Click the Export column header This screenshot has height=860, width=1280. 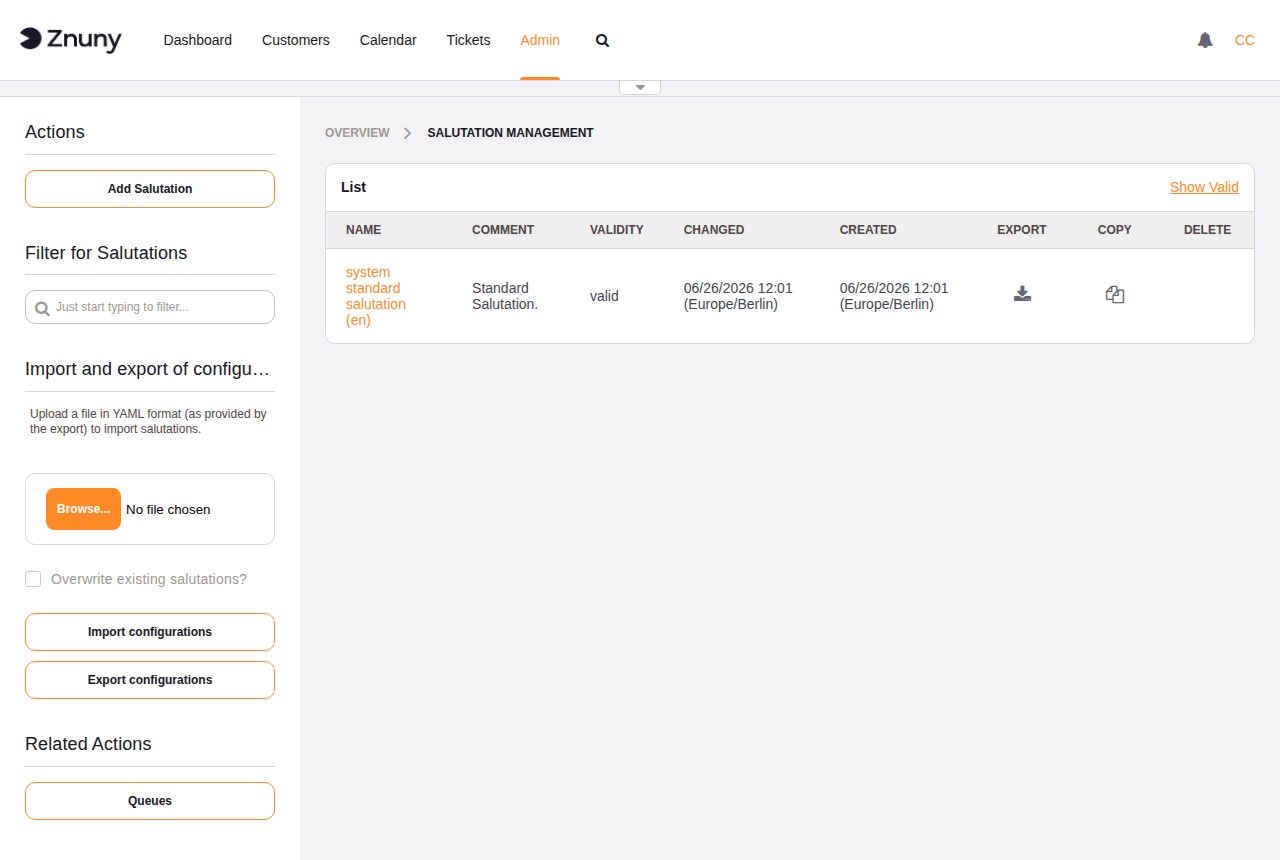click(x=1022, y=230)
